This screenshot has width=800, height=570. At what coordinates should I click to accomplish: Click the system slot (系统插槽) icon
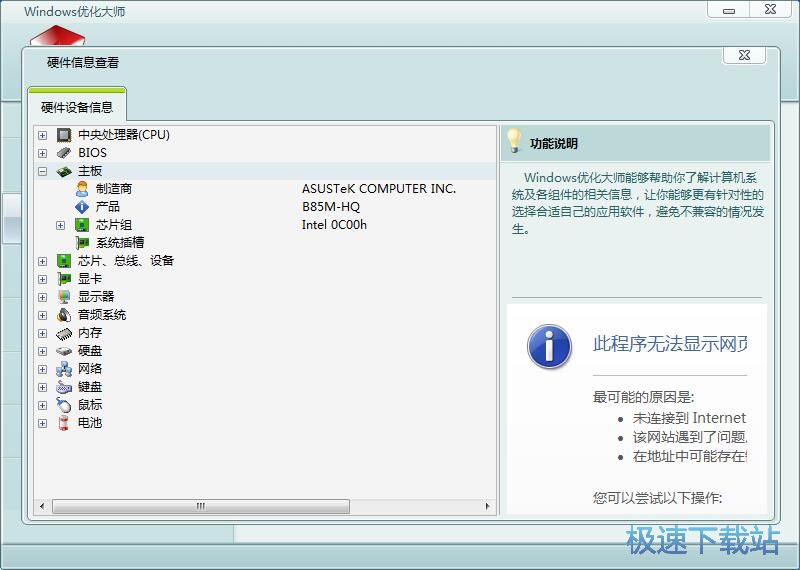point(82,243)
